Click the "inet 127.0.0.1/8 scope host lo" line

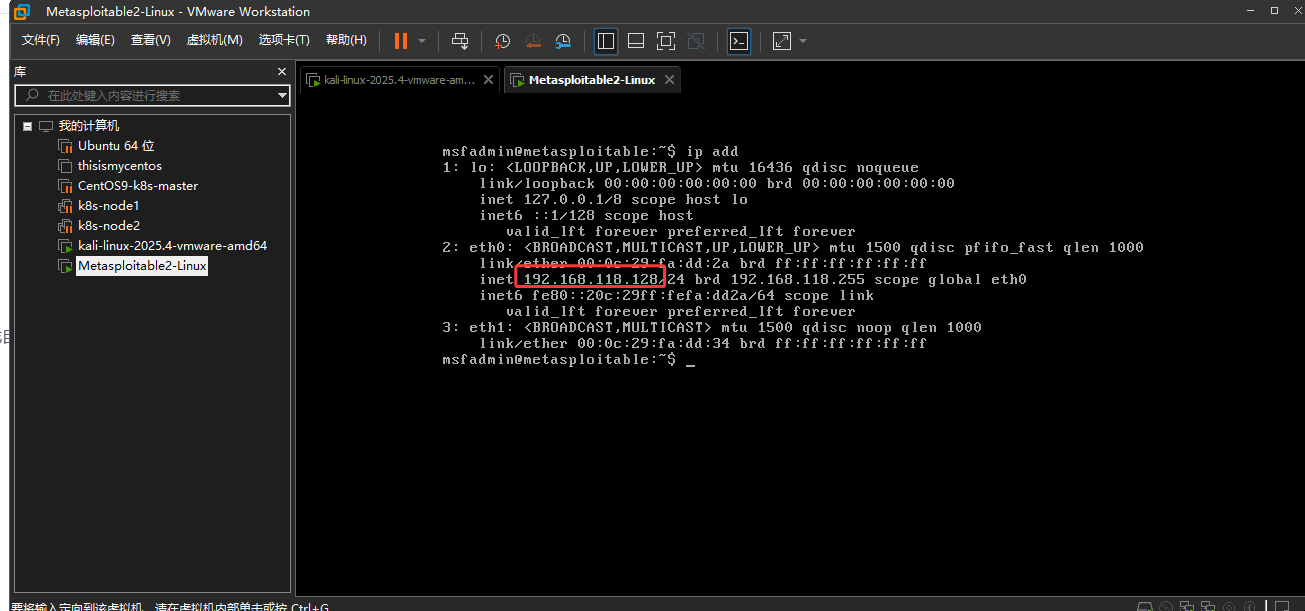click(613, 200)
